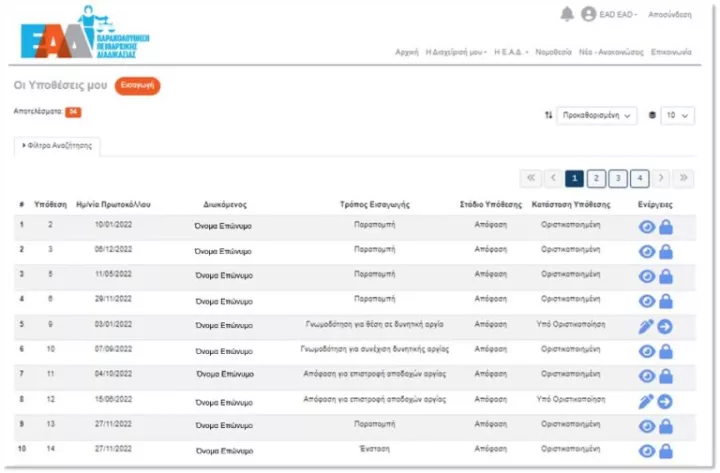720x473 pixels.
Task: Click the lock icon for case 2
Action: (x=665, y=227)
